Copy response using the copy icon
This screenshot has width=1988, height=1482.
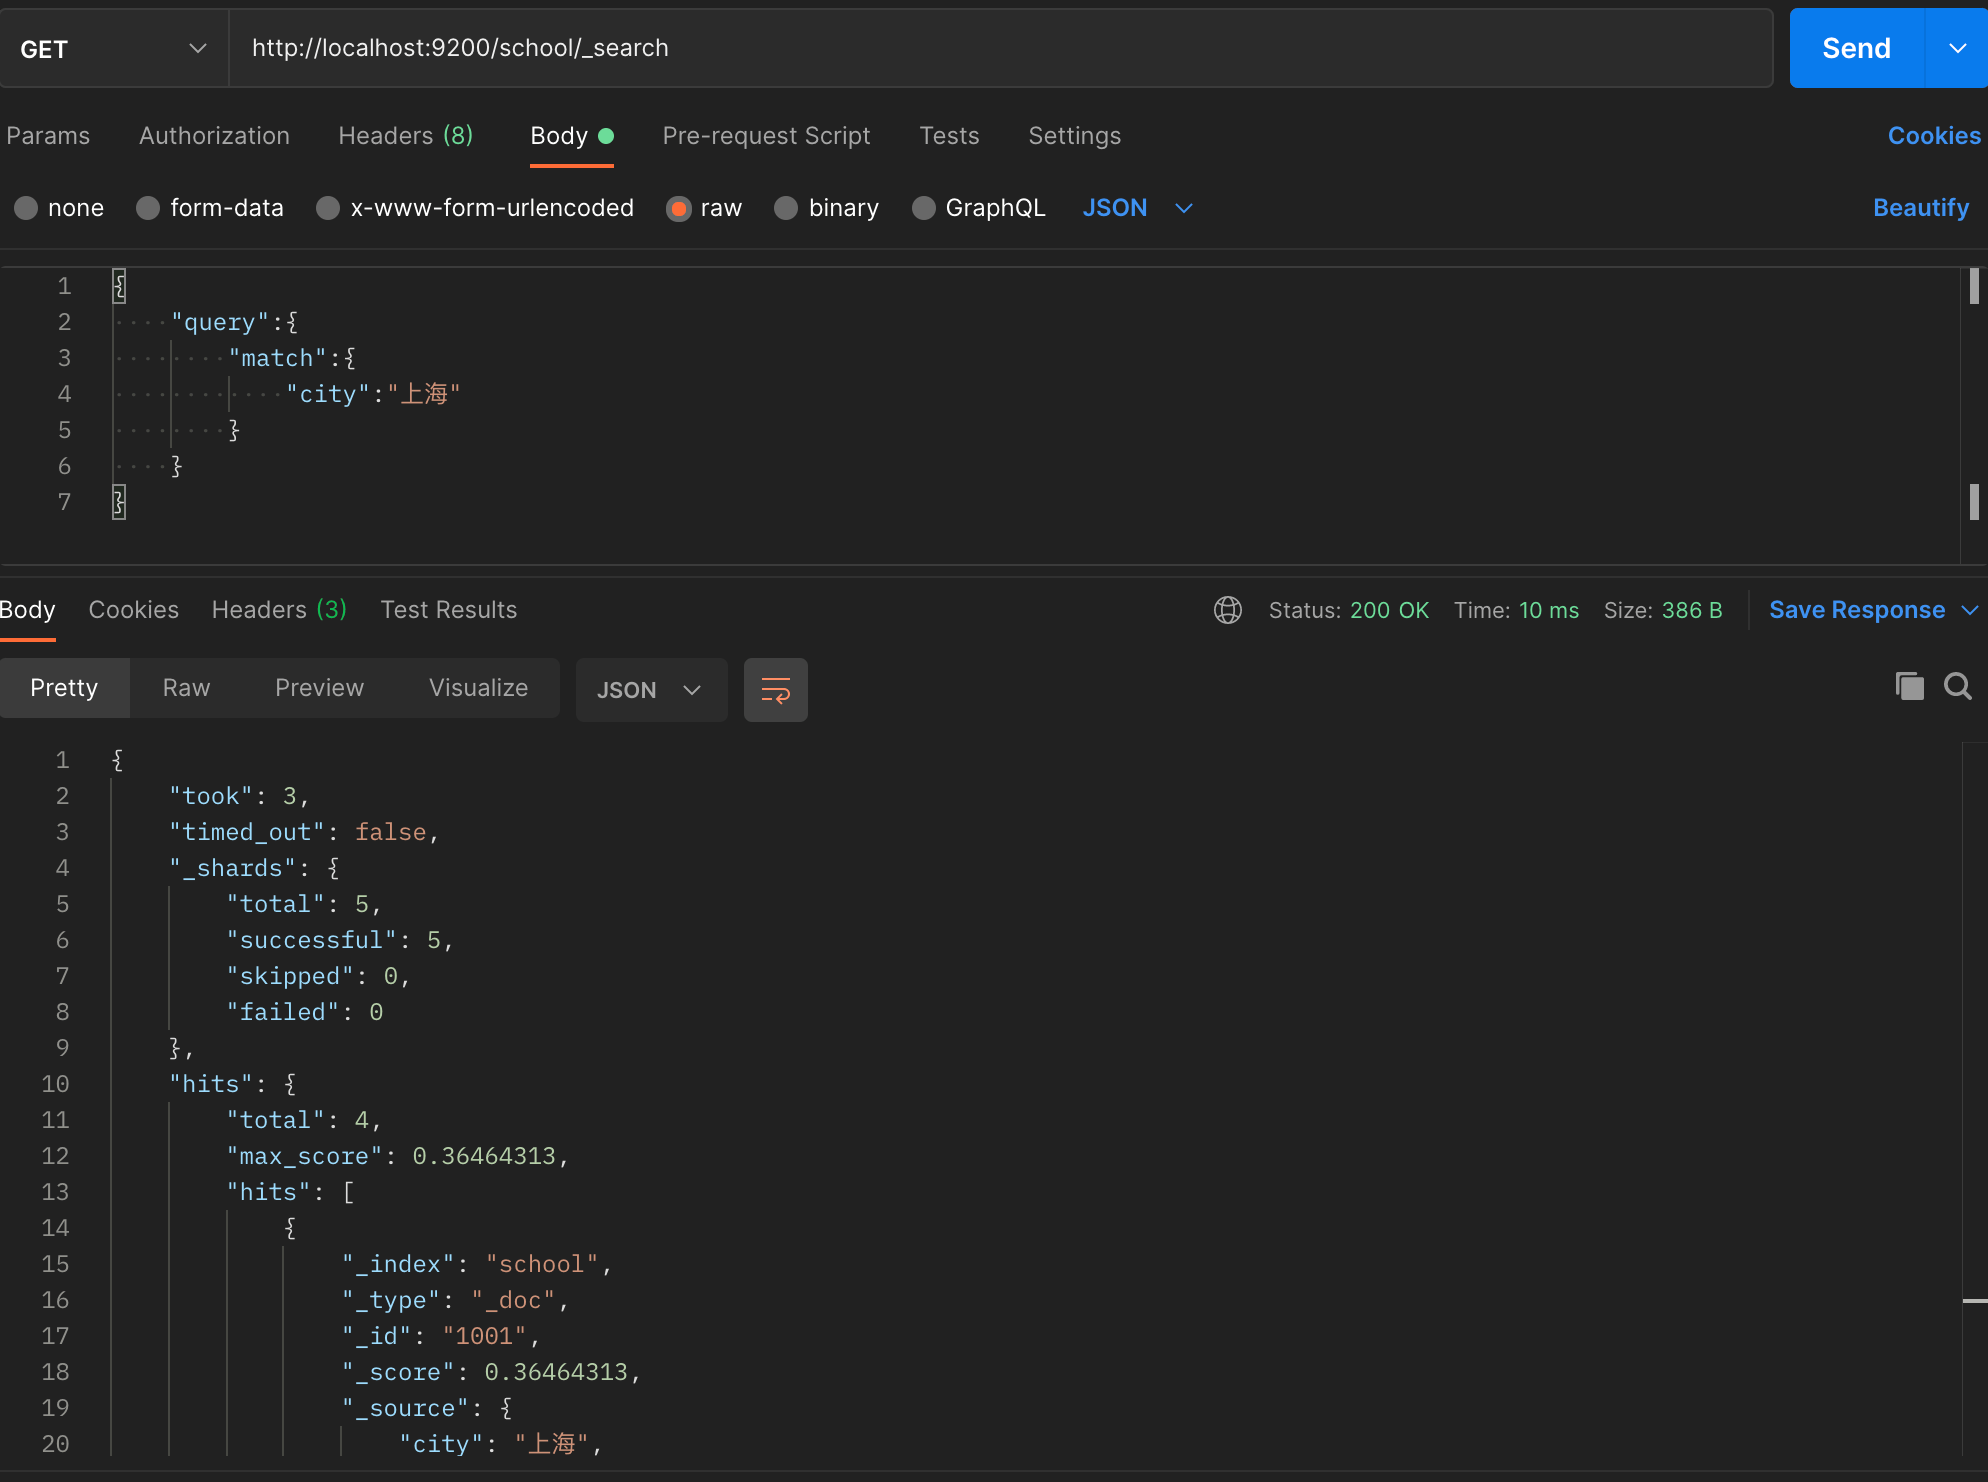click(1909, 686)
